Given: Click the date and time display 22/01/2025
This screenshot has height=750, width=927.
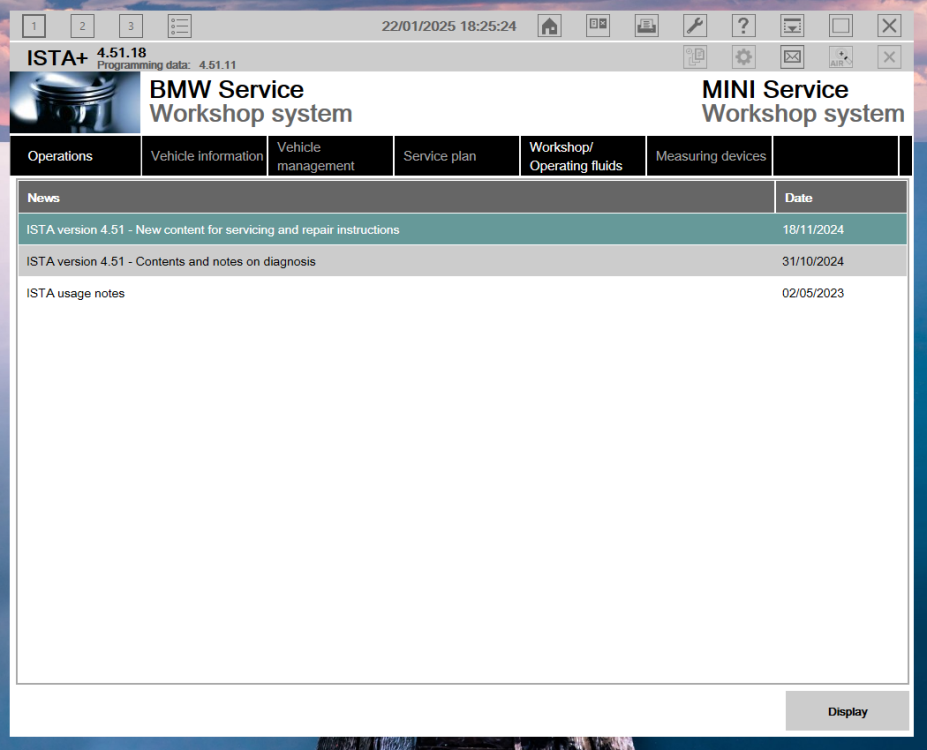Looking at the screenshot, I should [x=449, y=26].
